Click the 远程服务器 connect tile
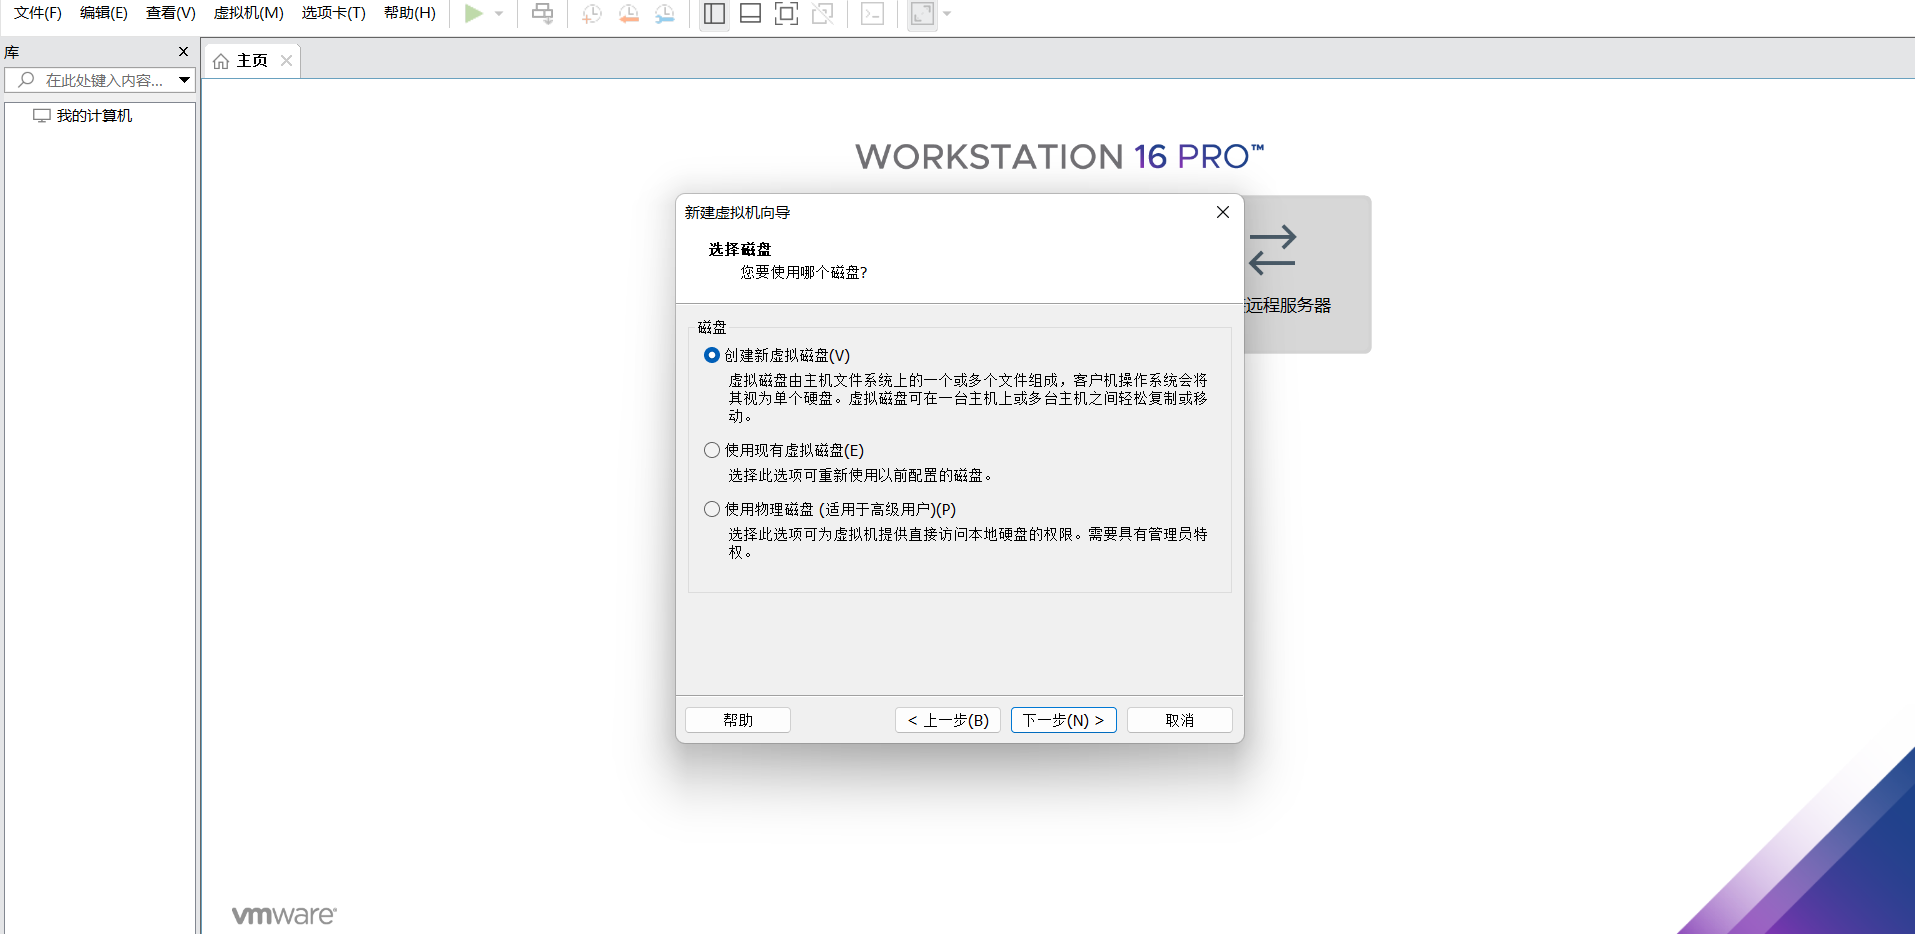Image resolution: width=1915 pixels, height=934 pixels. 1307,274
